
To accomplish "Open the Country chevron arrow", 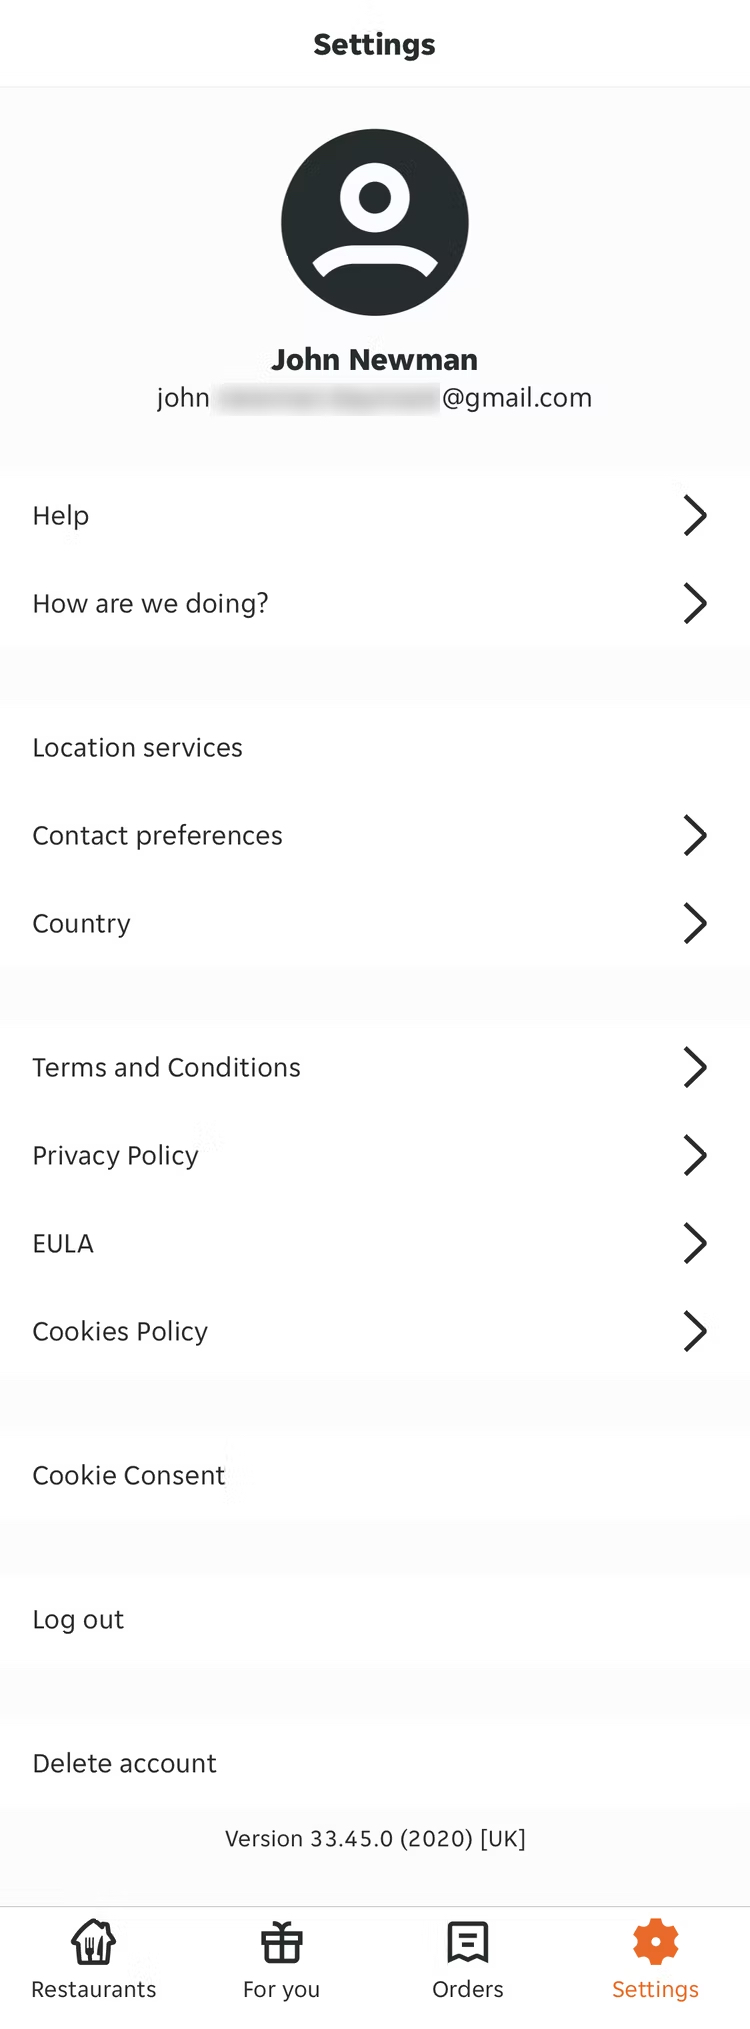I will [695, 923].
